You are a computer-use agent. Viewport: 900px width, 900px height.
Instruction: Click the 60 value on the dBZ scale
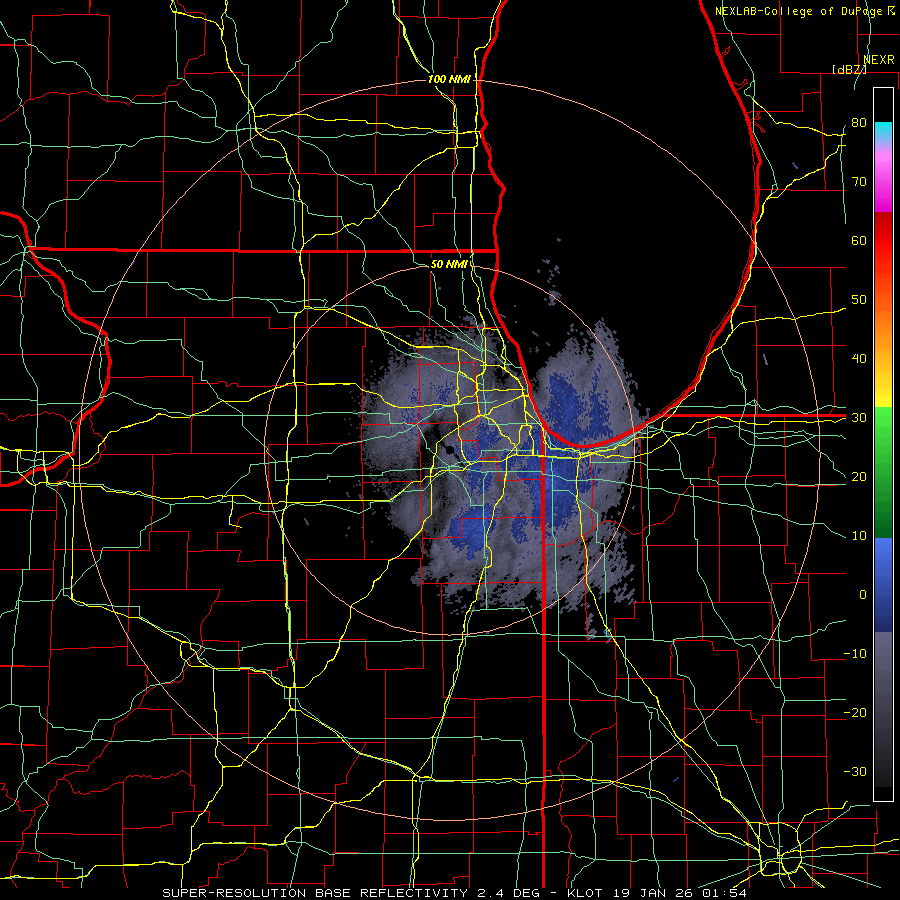pos(859,240)
